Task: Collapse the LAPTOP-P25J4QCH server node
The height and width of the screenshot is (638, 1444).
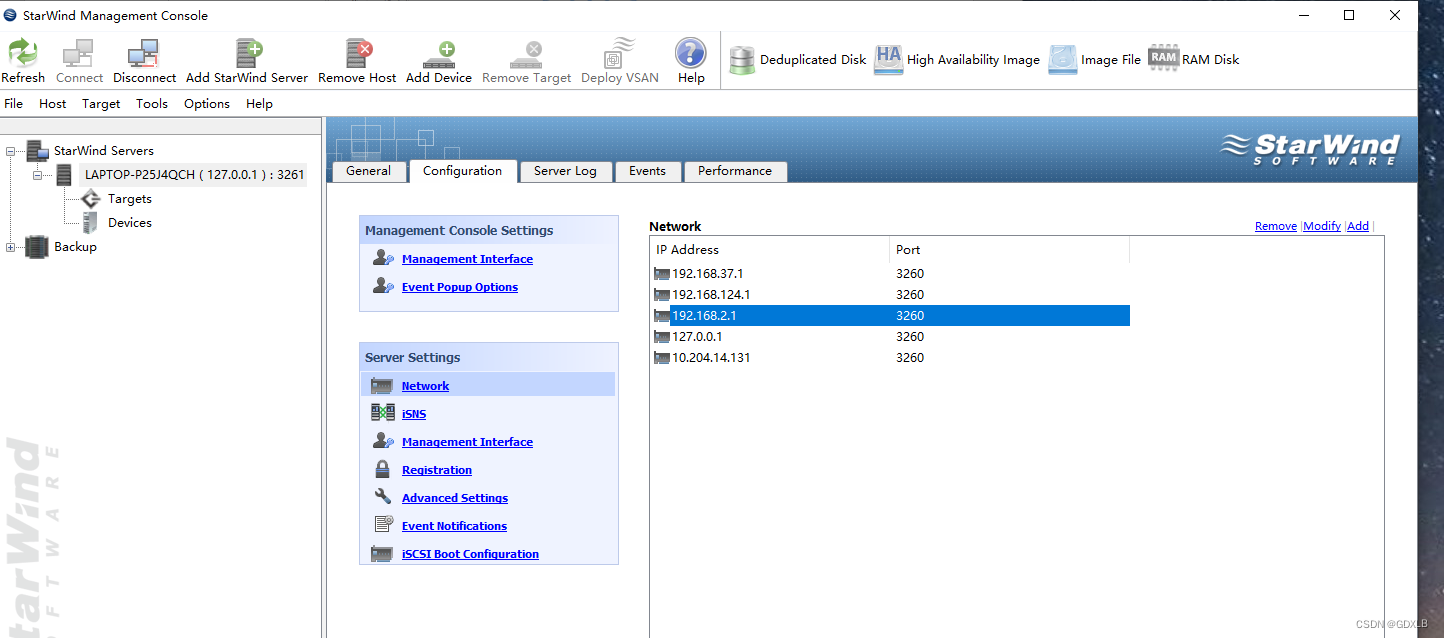Action: point(37,175)
